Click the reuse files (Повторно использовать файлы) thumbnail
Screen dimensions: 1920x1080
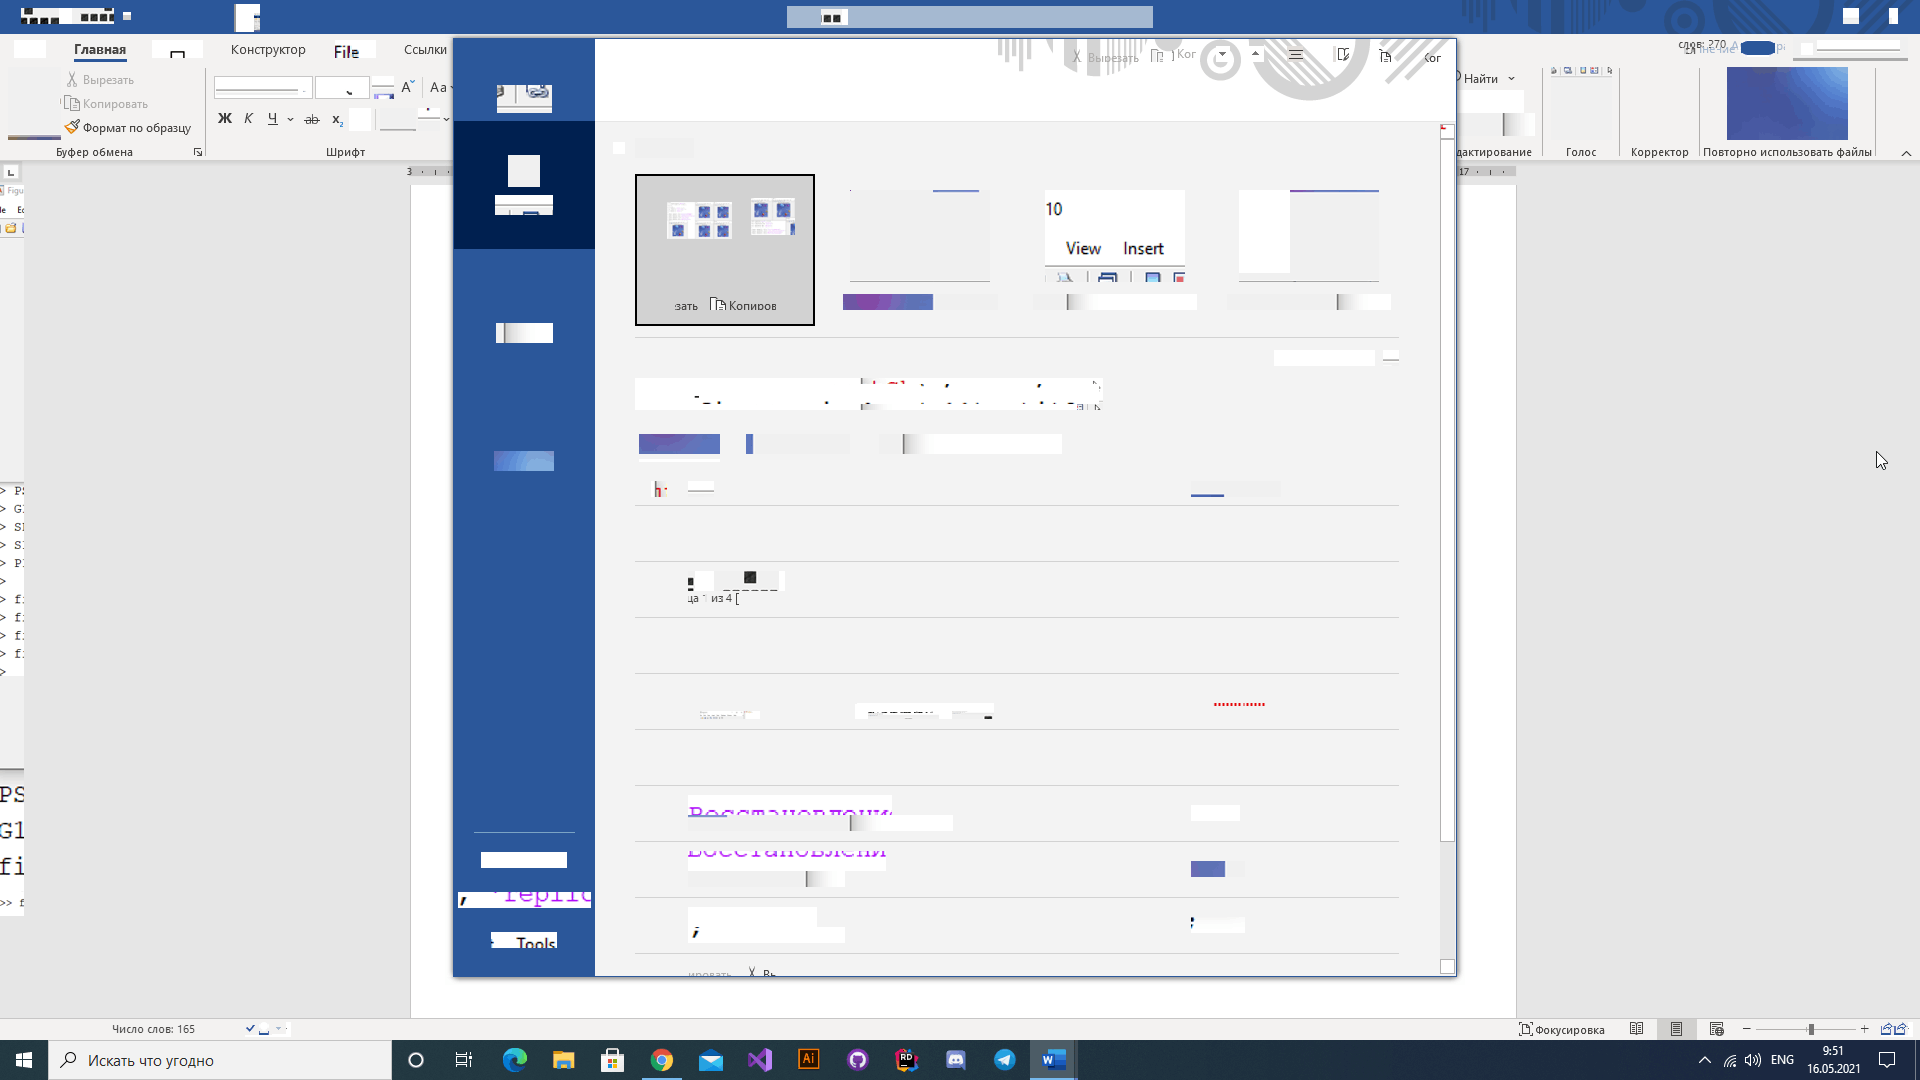(x=1787, y=103)
